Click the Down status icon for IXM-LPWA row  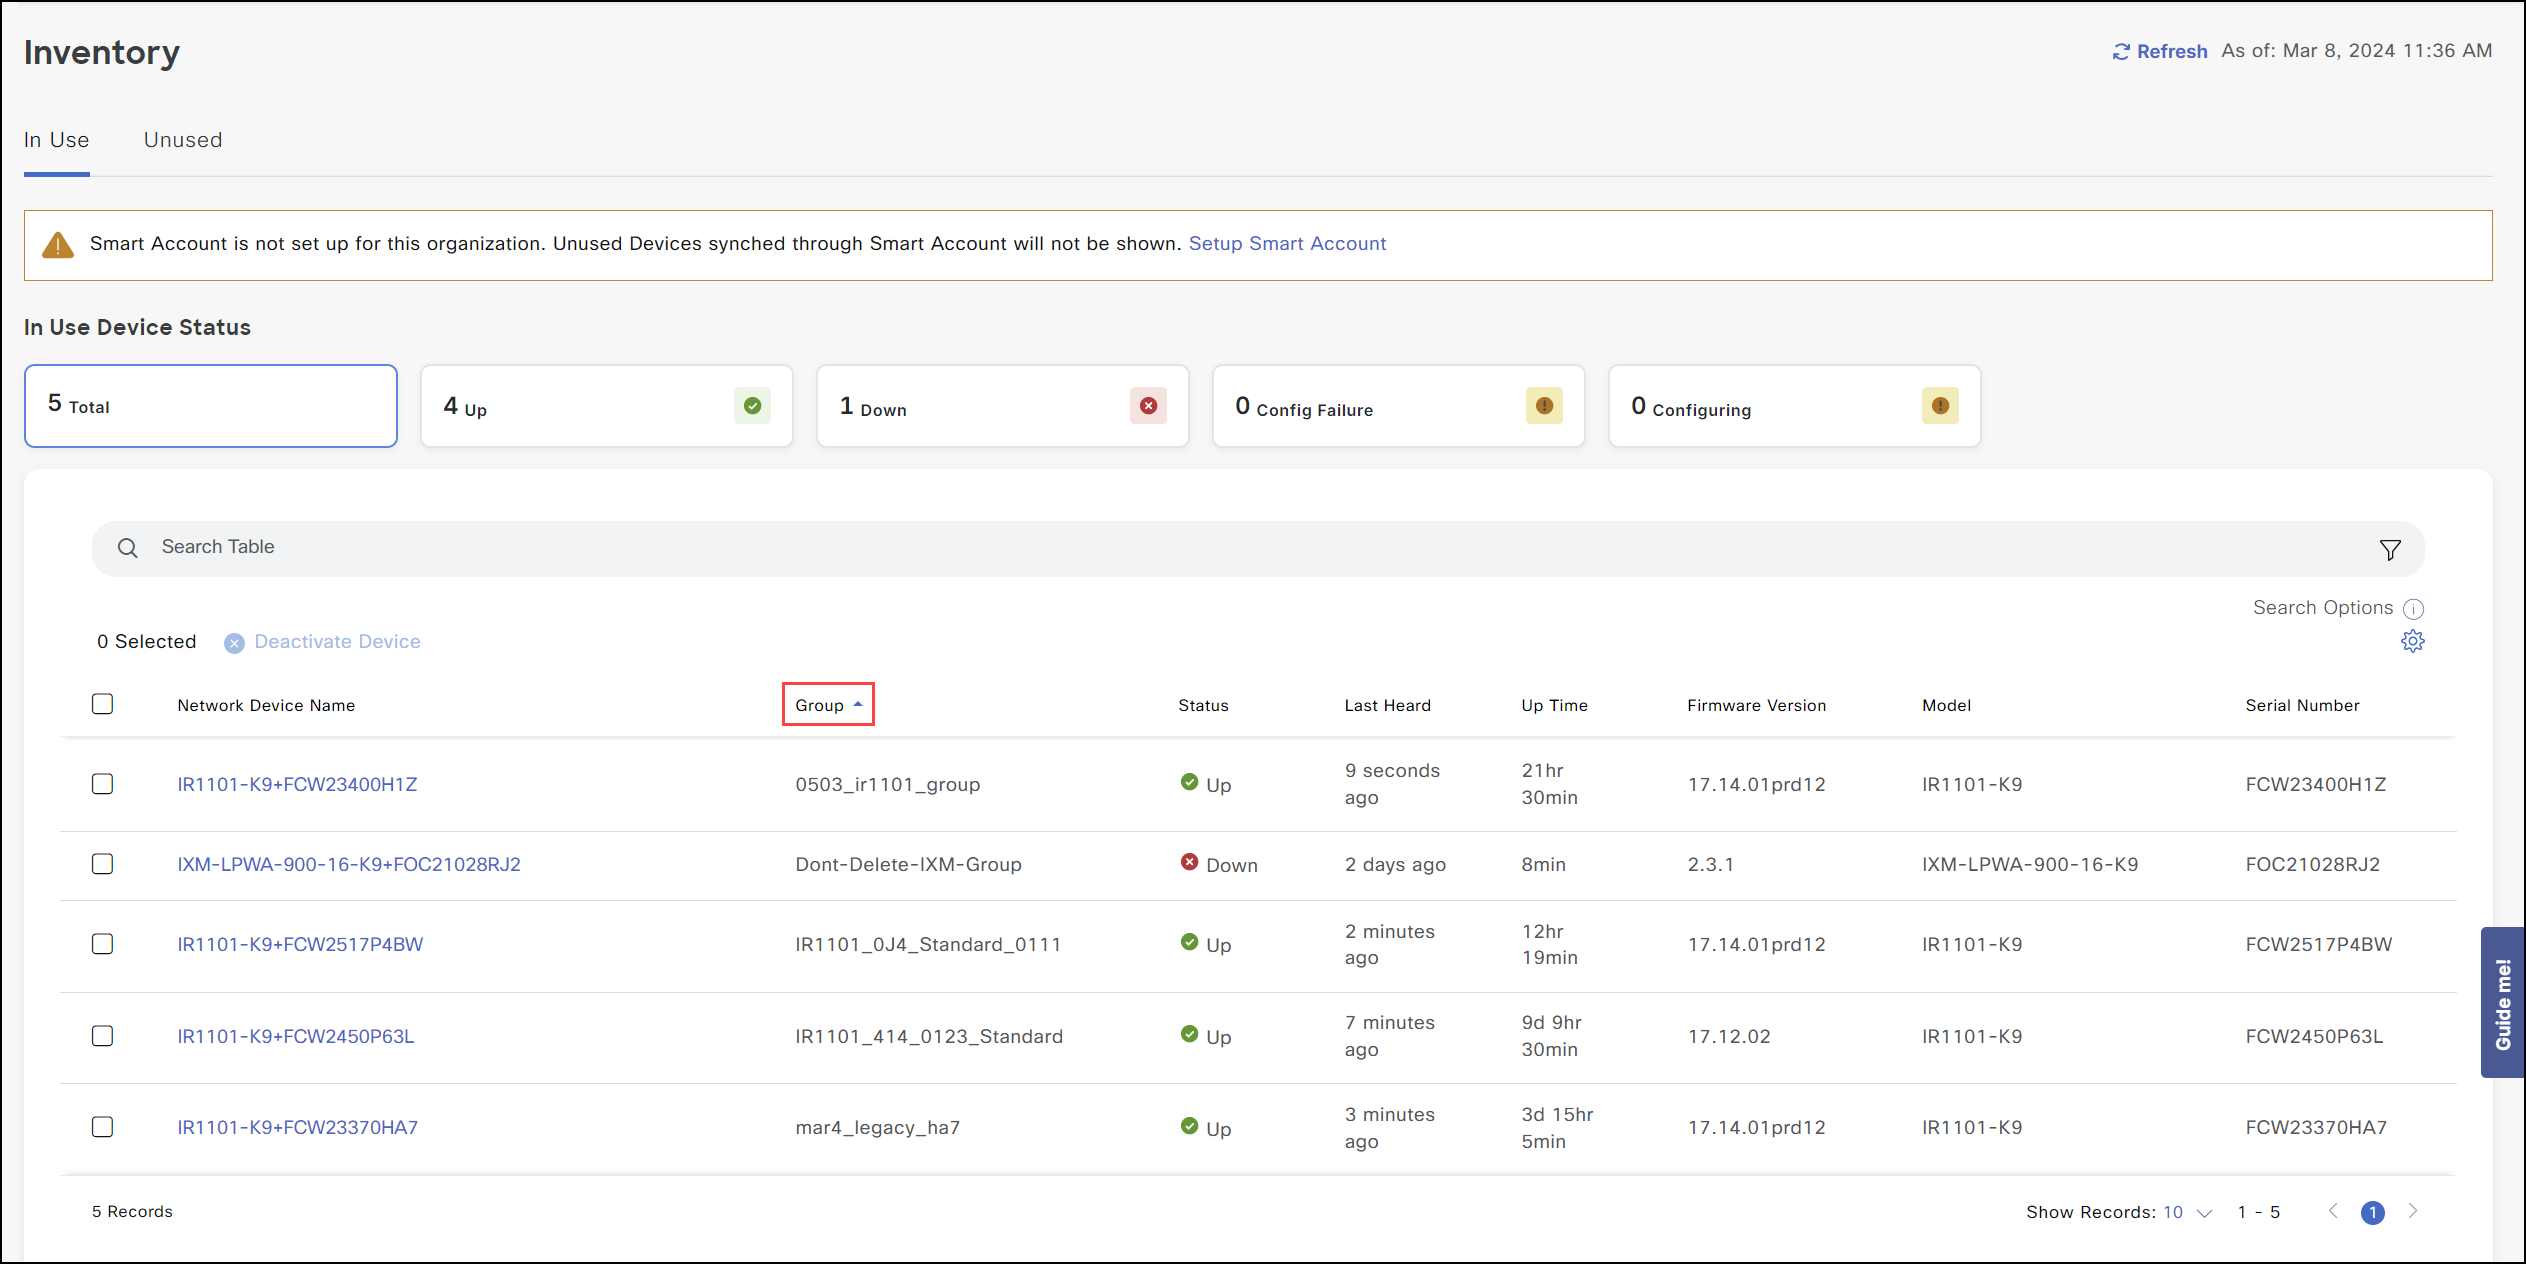click(1189, 862)
